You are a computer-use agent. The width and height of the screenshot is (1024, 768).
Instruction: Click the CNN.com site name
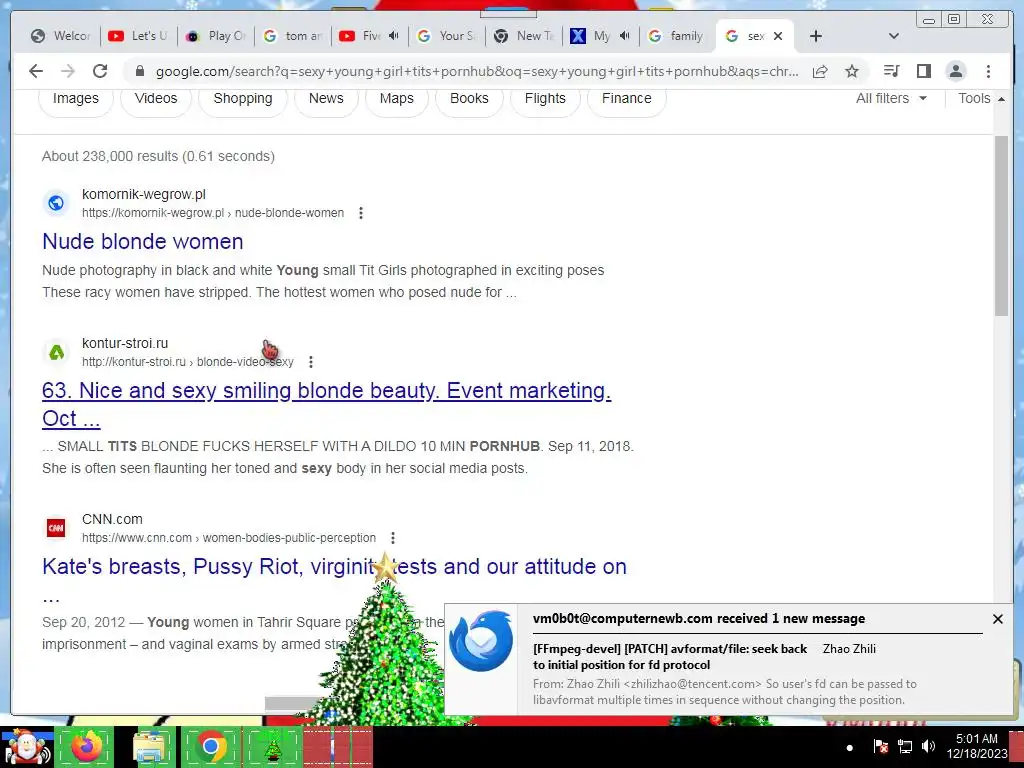click(x=112, y=519)
